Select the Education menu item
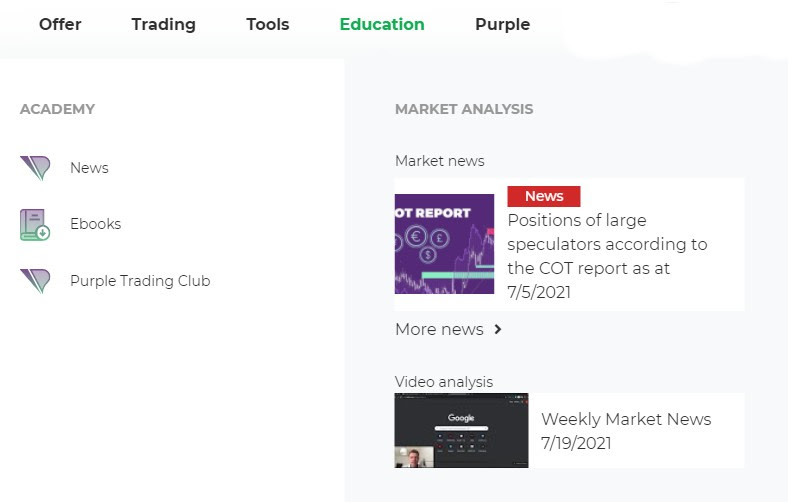Viewport: 788px width, 502px height. pyautogui.click(x=382, y=24)
